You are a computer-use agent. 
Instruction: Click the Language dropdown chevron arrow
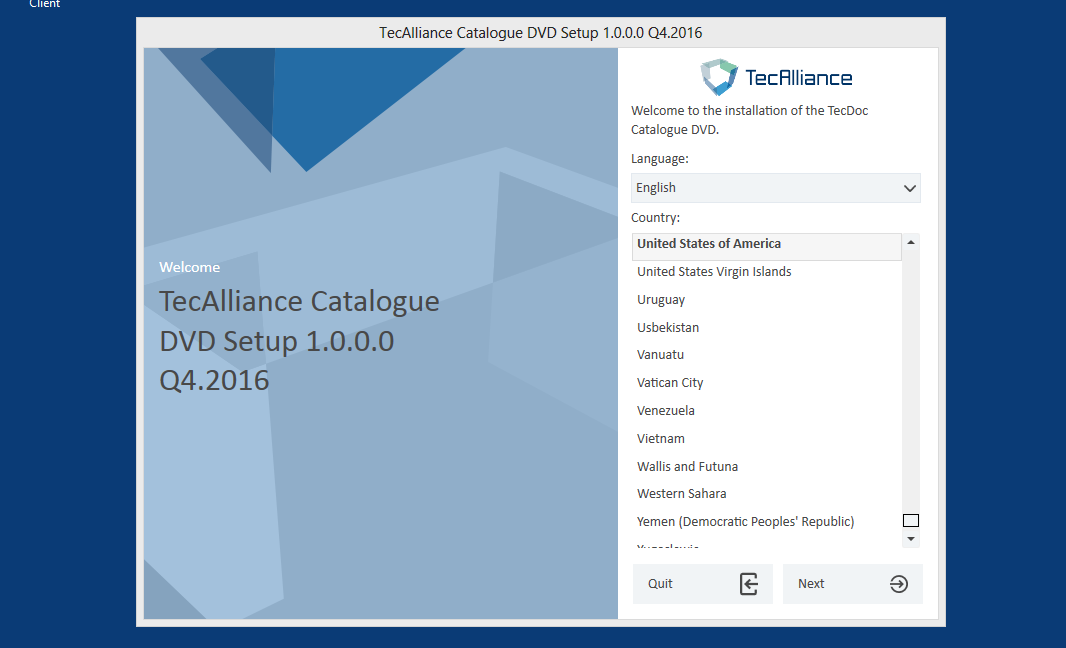(x=910, y=188)
